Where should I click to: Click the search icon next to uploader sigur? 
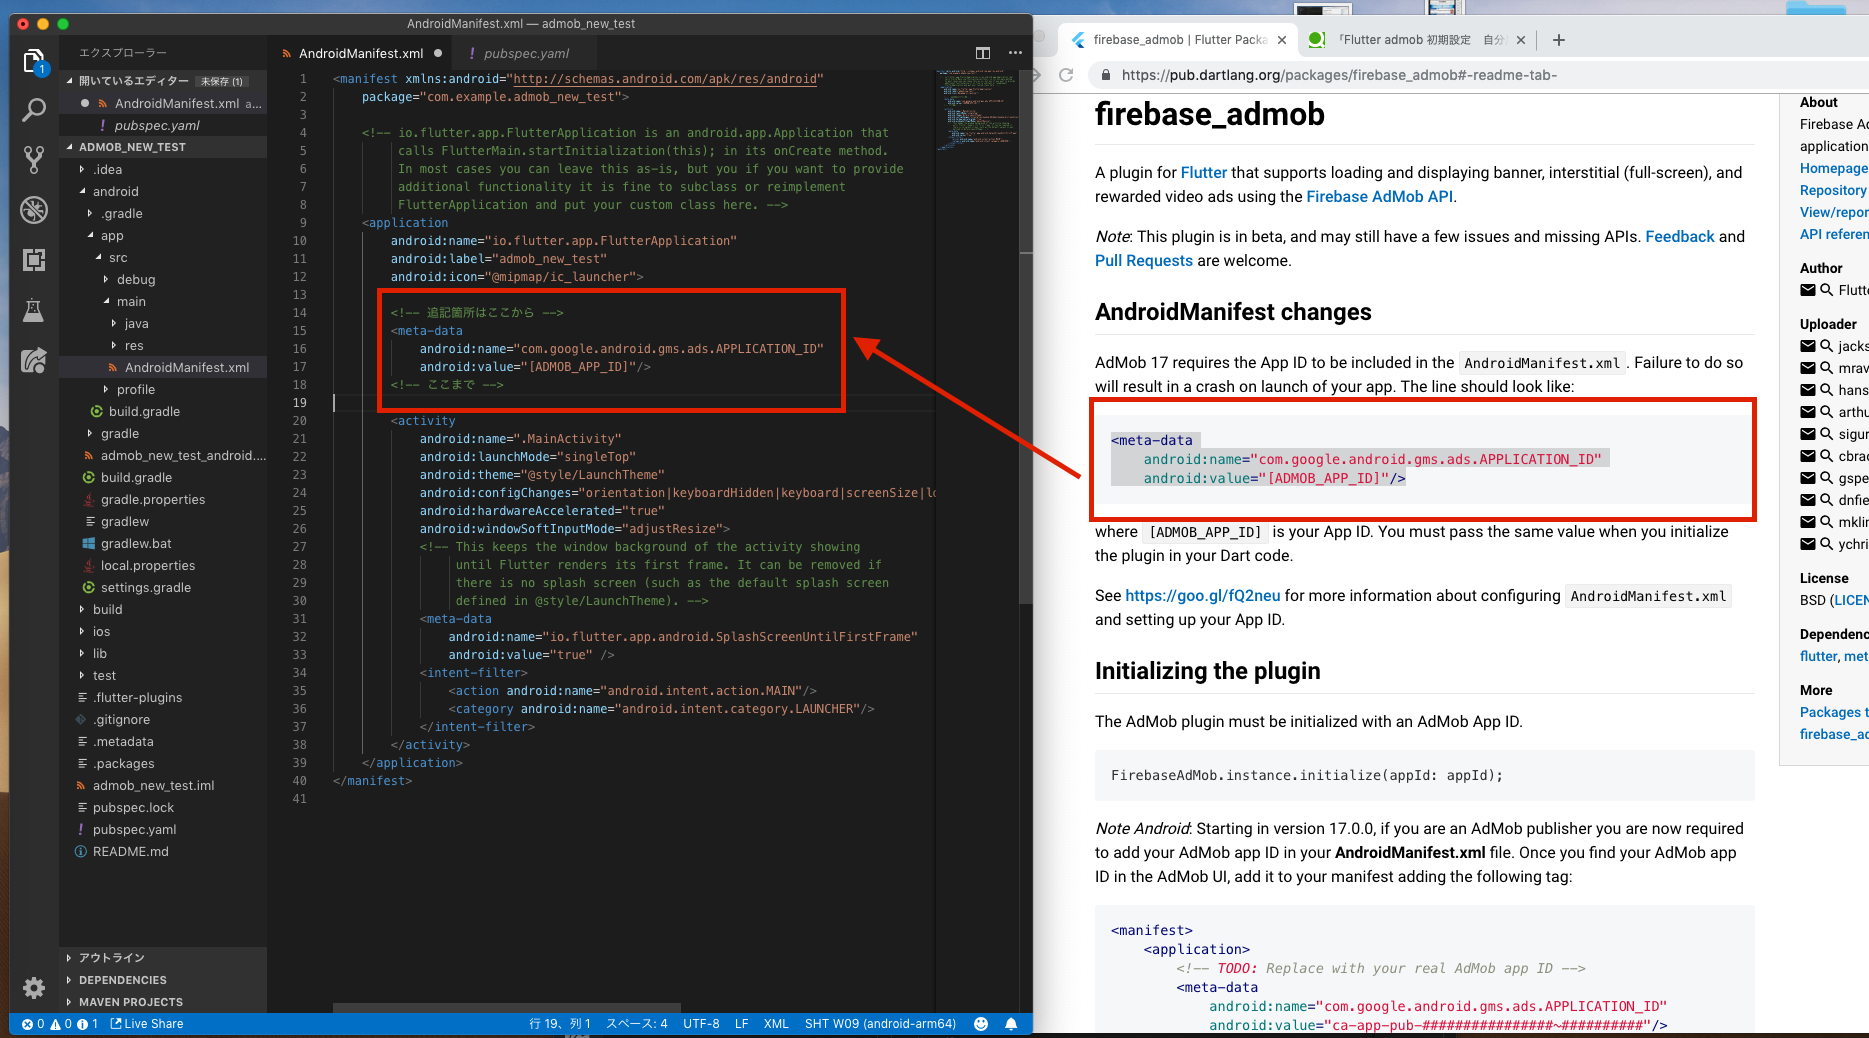pos(1826,434)
